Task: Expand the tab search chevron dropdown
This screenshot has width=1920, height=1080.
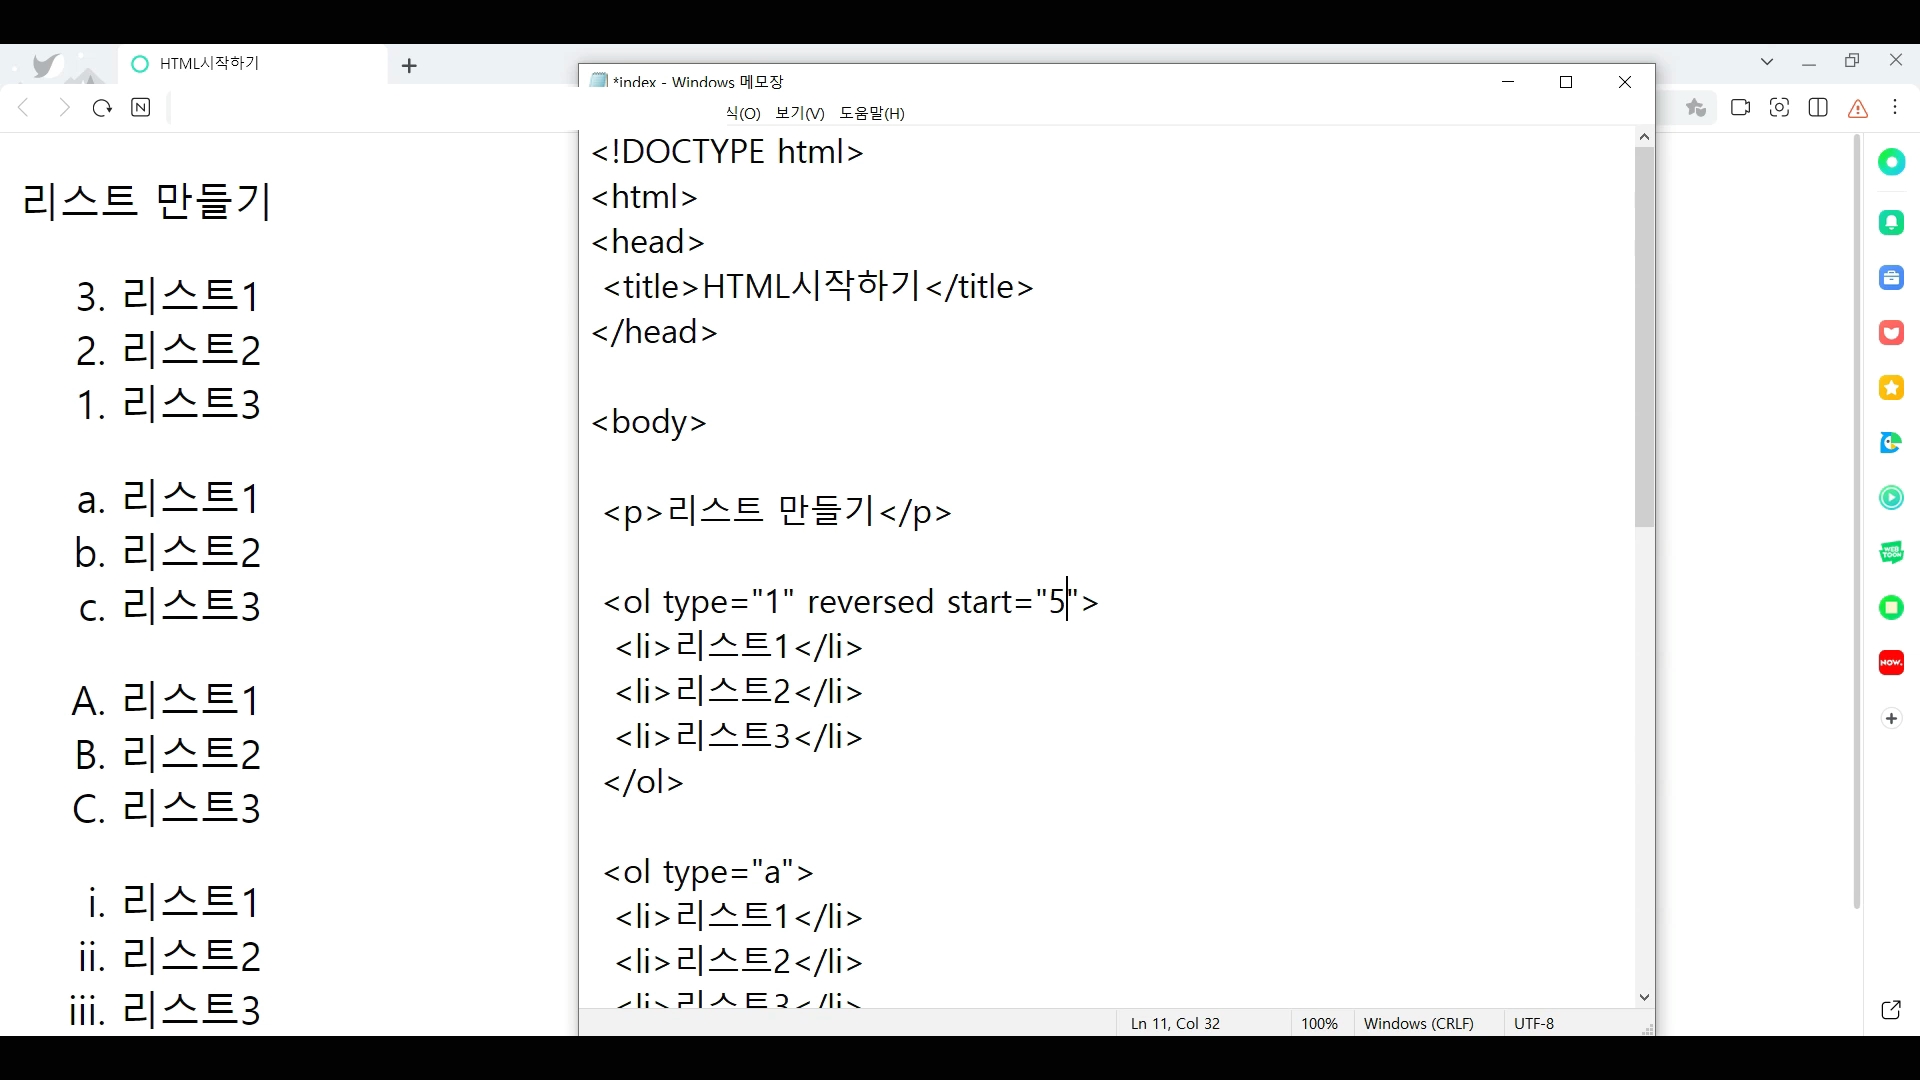Action: 1767,62
